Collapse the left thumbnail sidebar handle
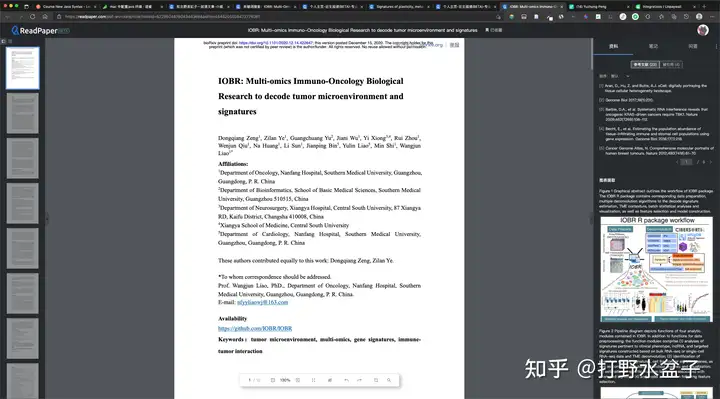 [46, 219]
